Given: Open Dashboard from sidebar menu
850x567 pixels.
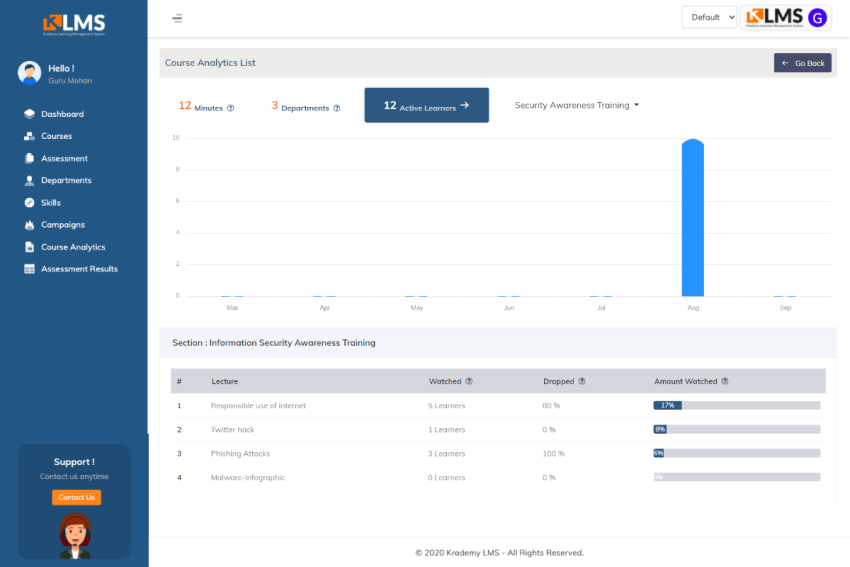Looking at the screenshot, I should (x=62, y=114).
